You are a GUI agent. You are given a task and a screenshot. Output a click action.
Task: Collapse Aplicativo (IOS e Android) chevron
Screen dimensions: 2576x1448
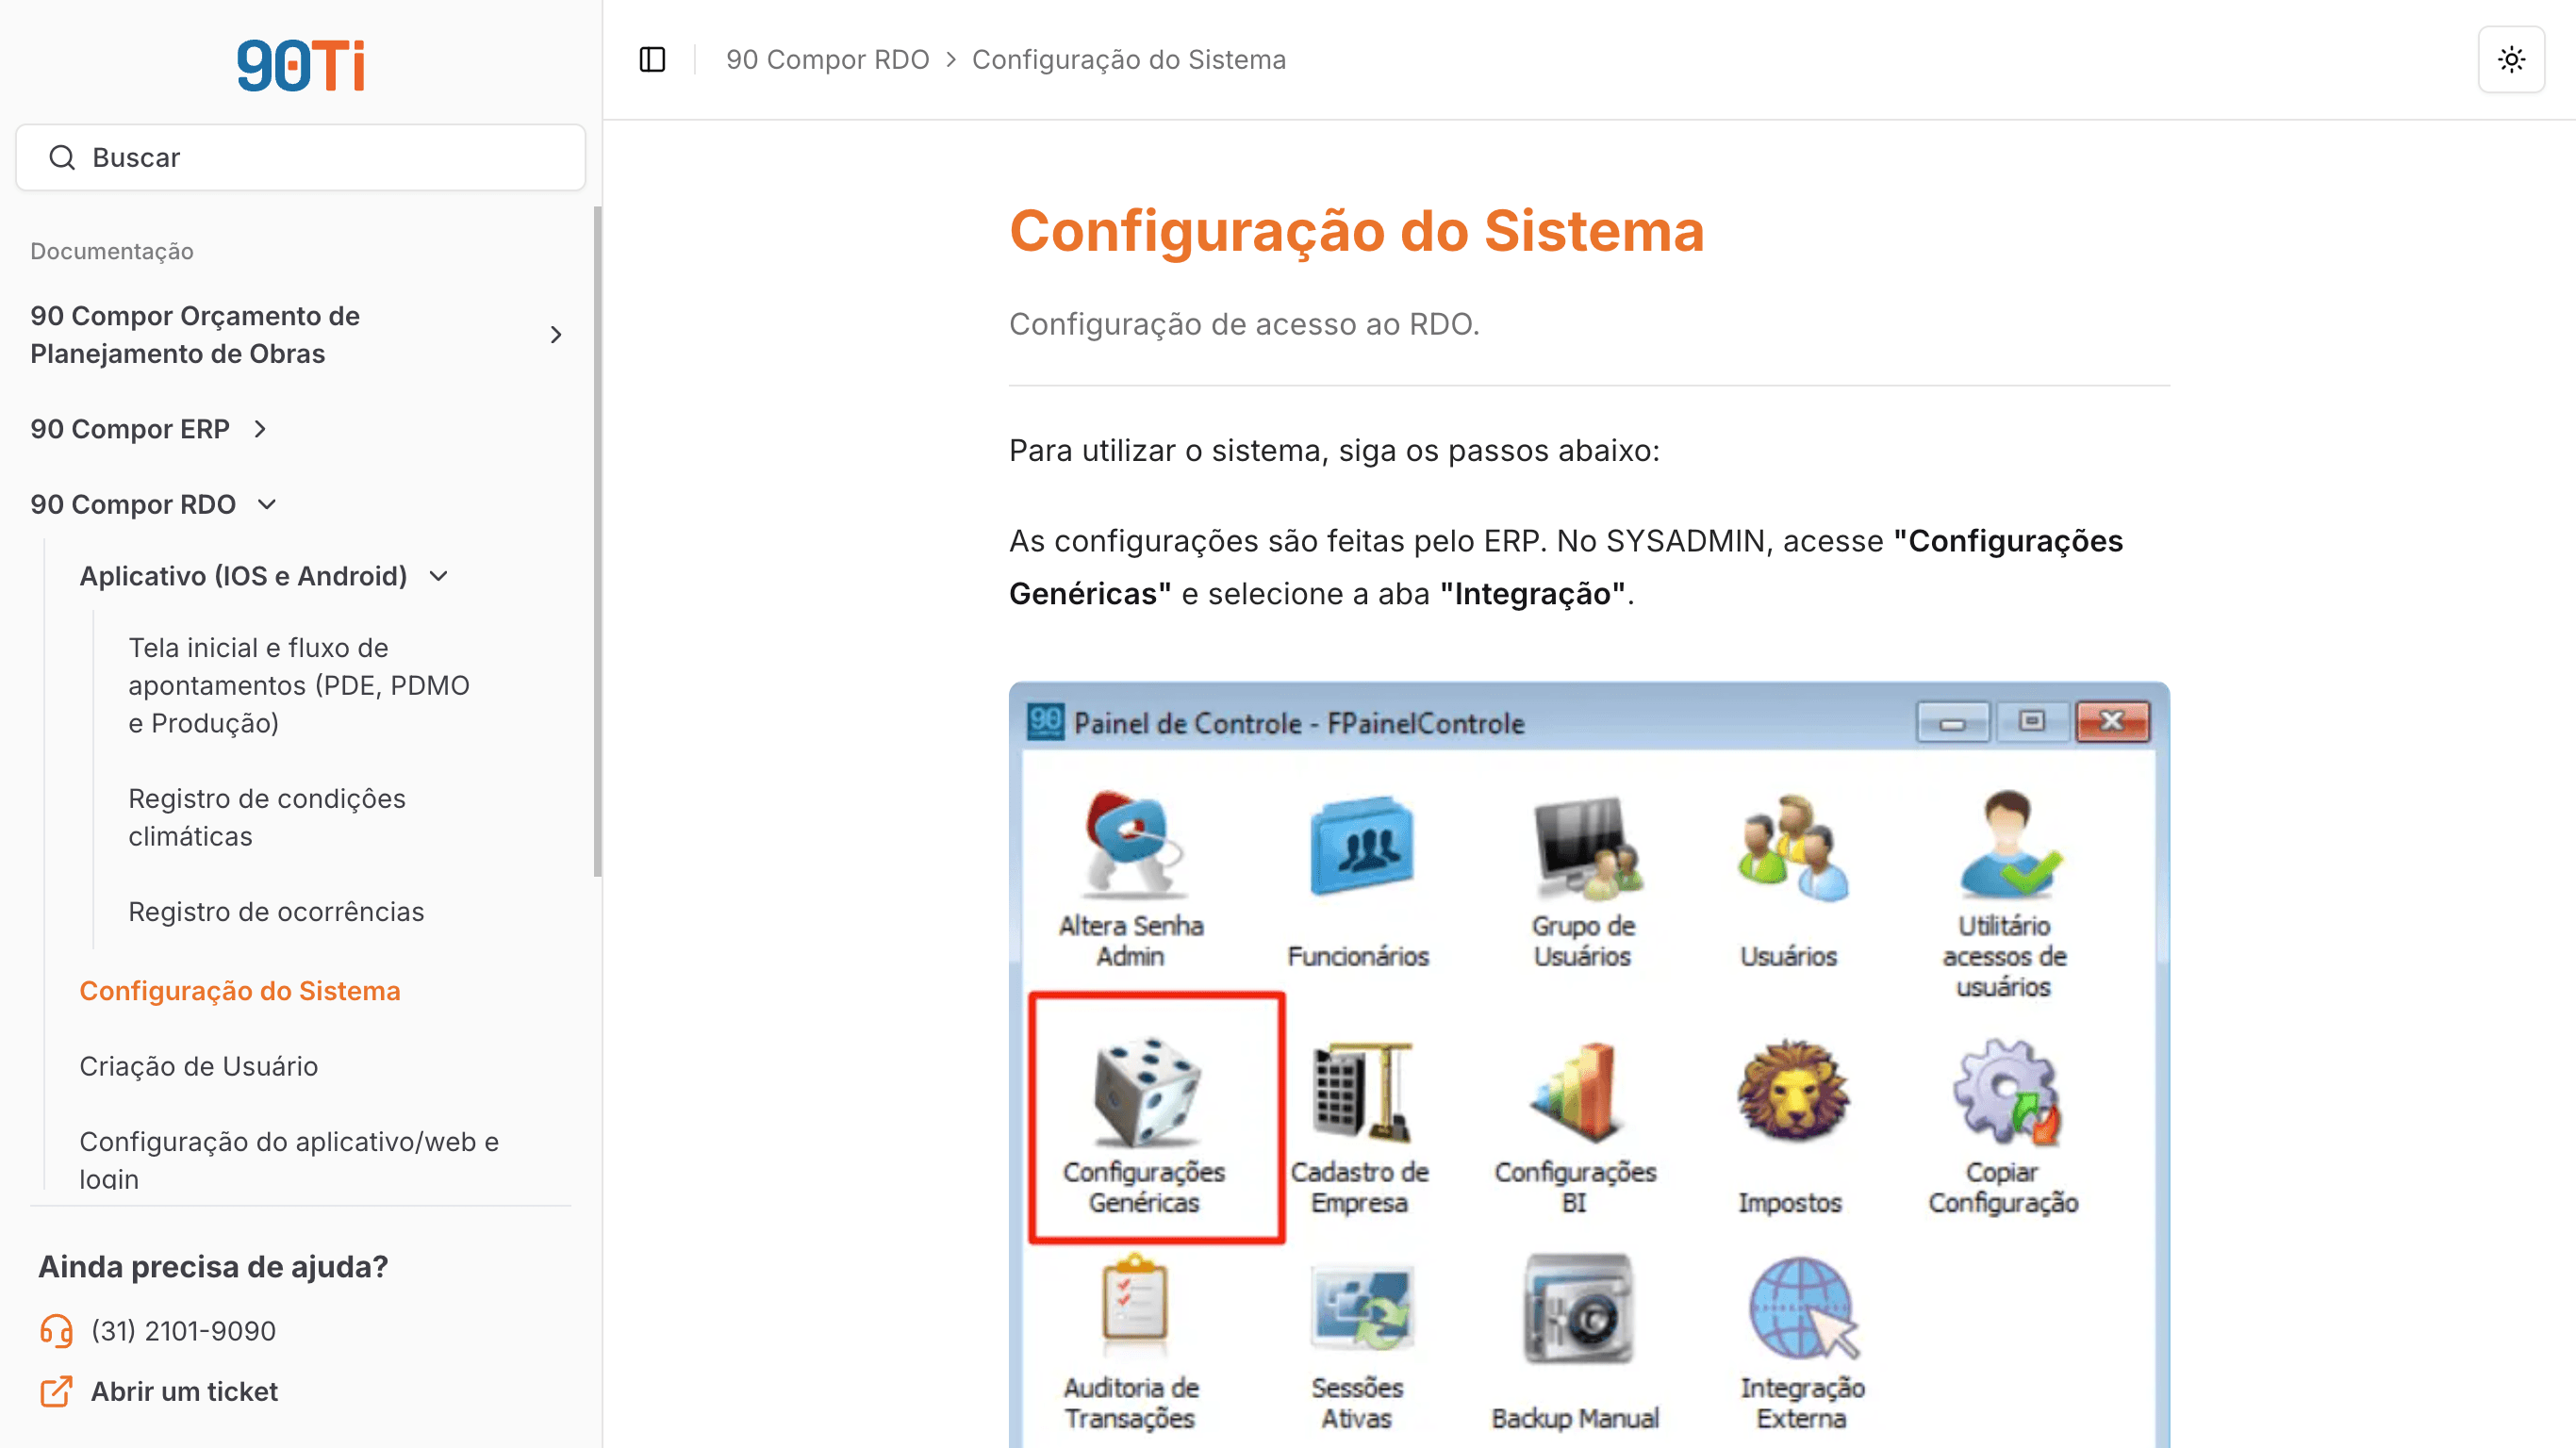439,576
